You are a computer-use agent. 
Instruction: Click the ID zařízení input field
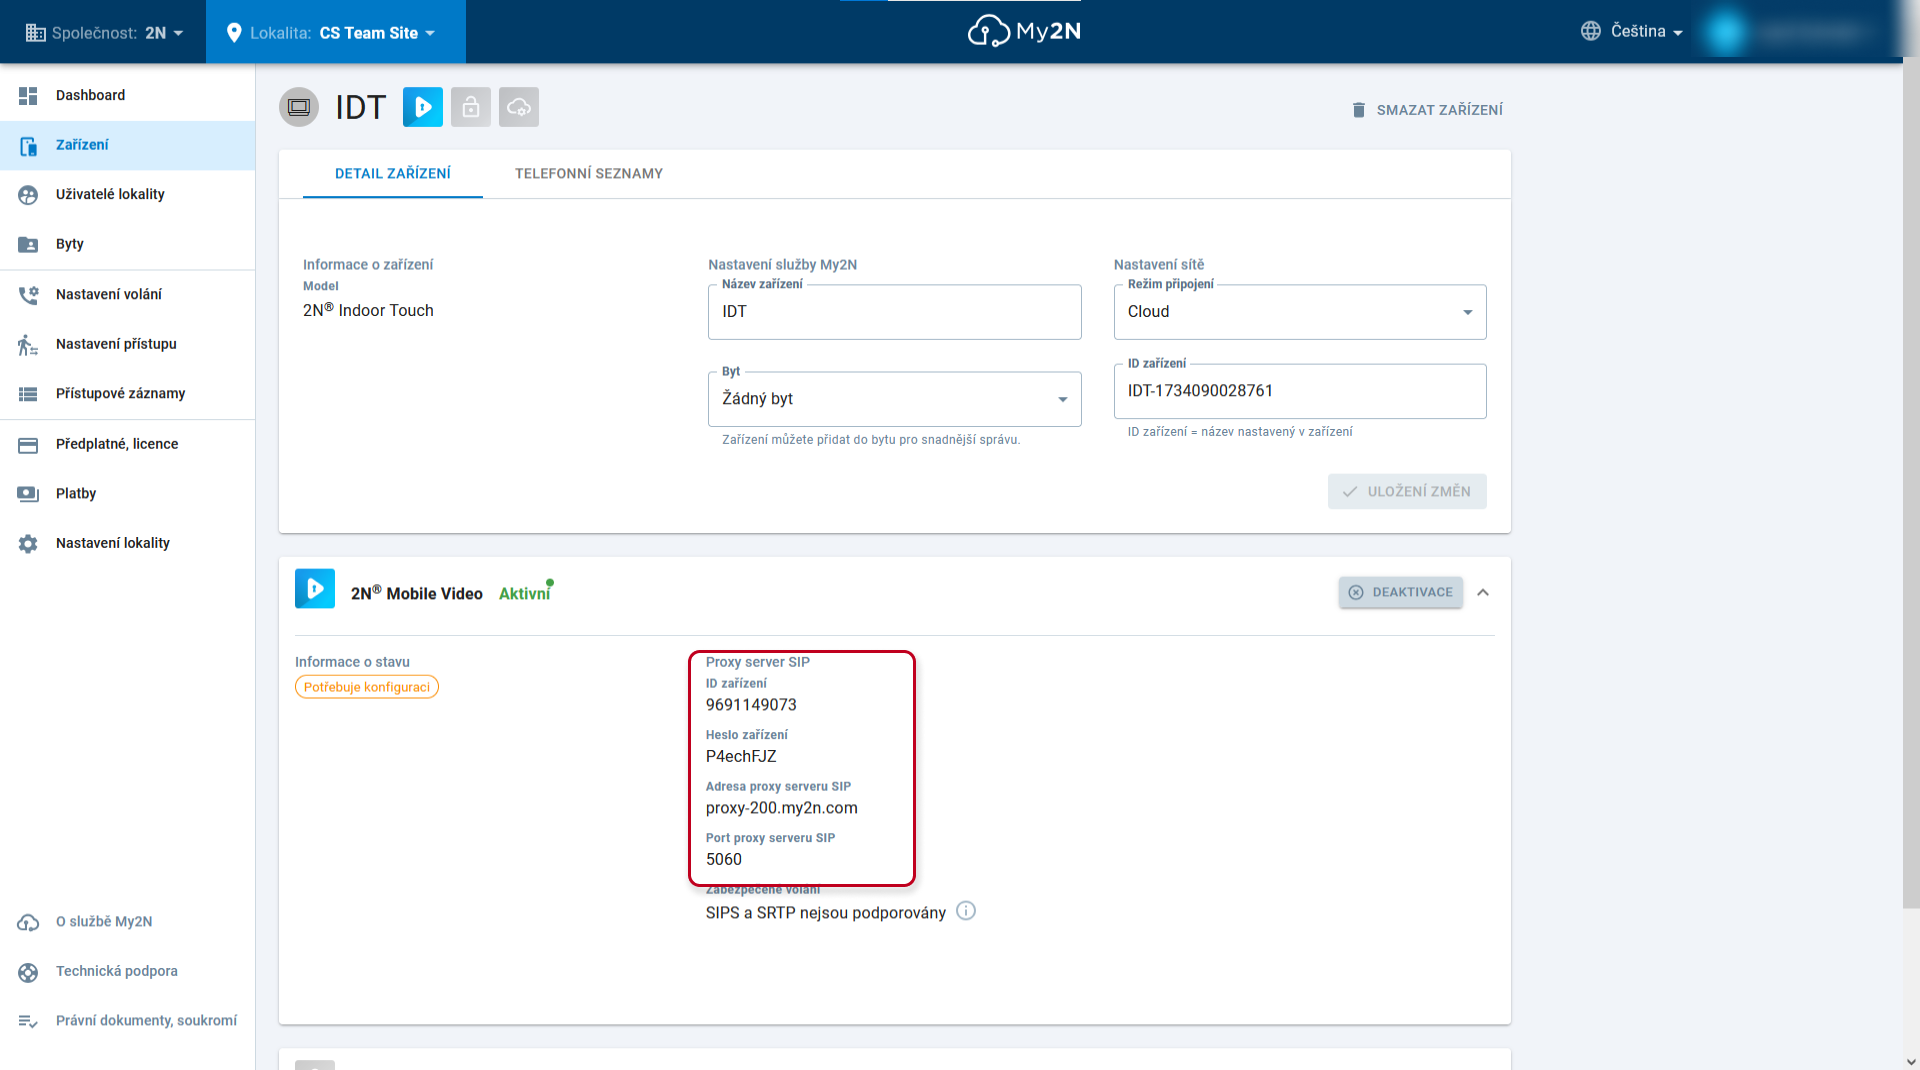1300,391
